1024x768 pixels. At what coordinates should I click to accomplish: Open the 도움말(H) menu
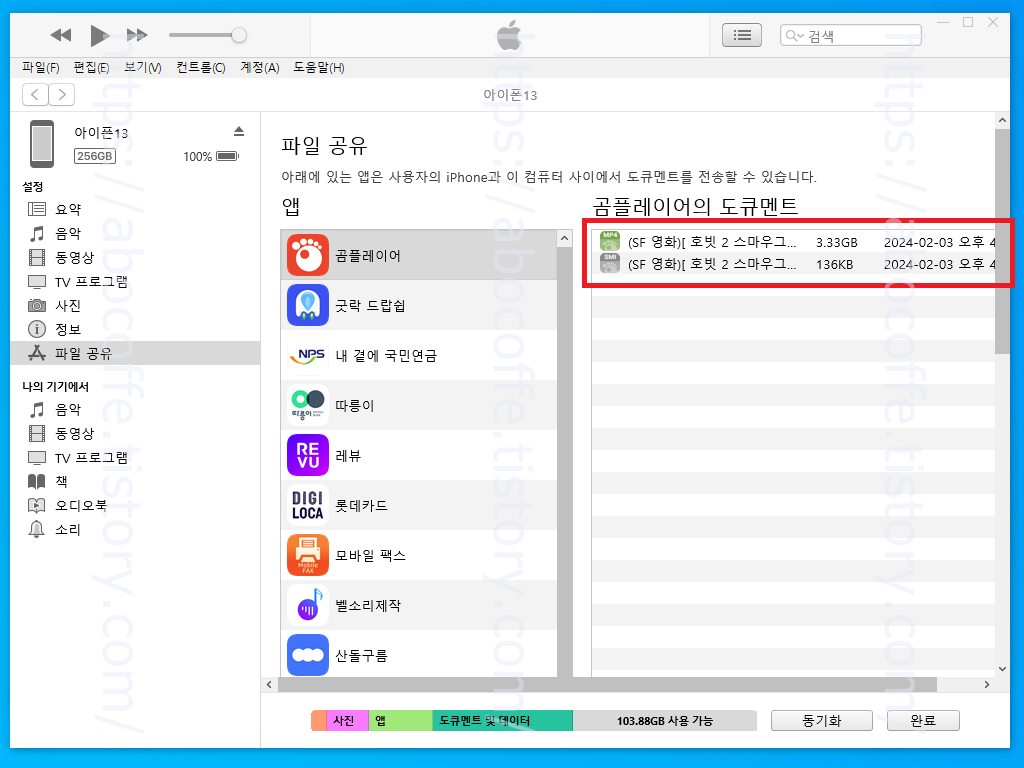coord(319,68)
